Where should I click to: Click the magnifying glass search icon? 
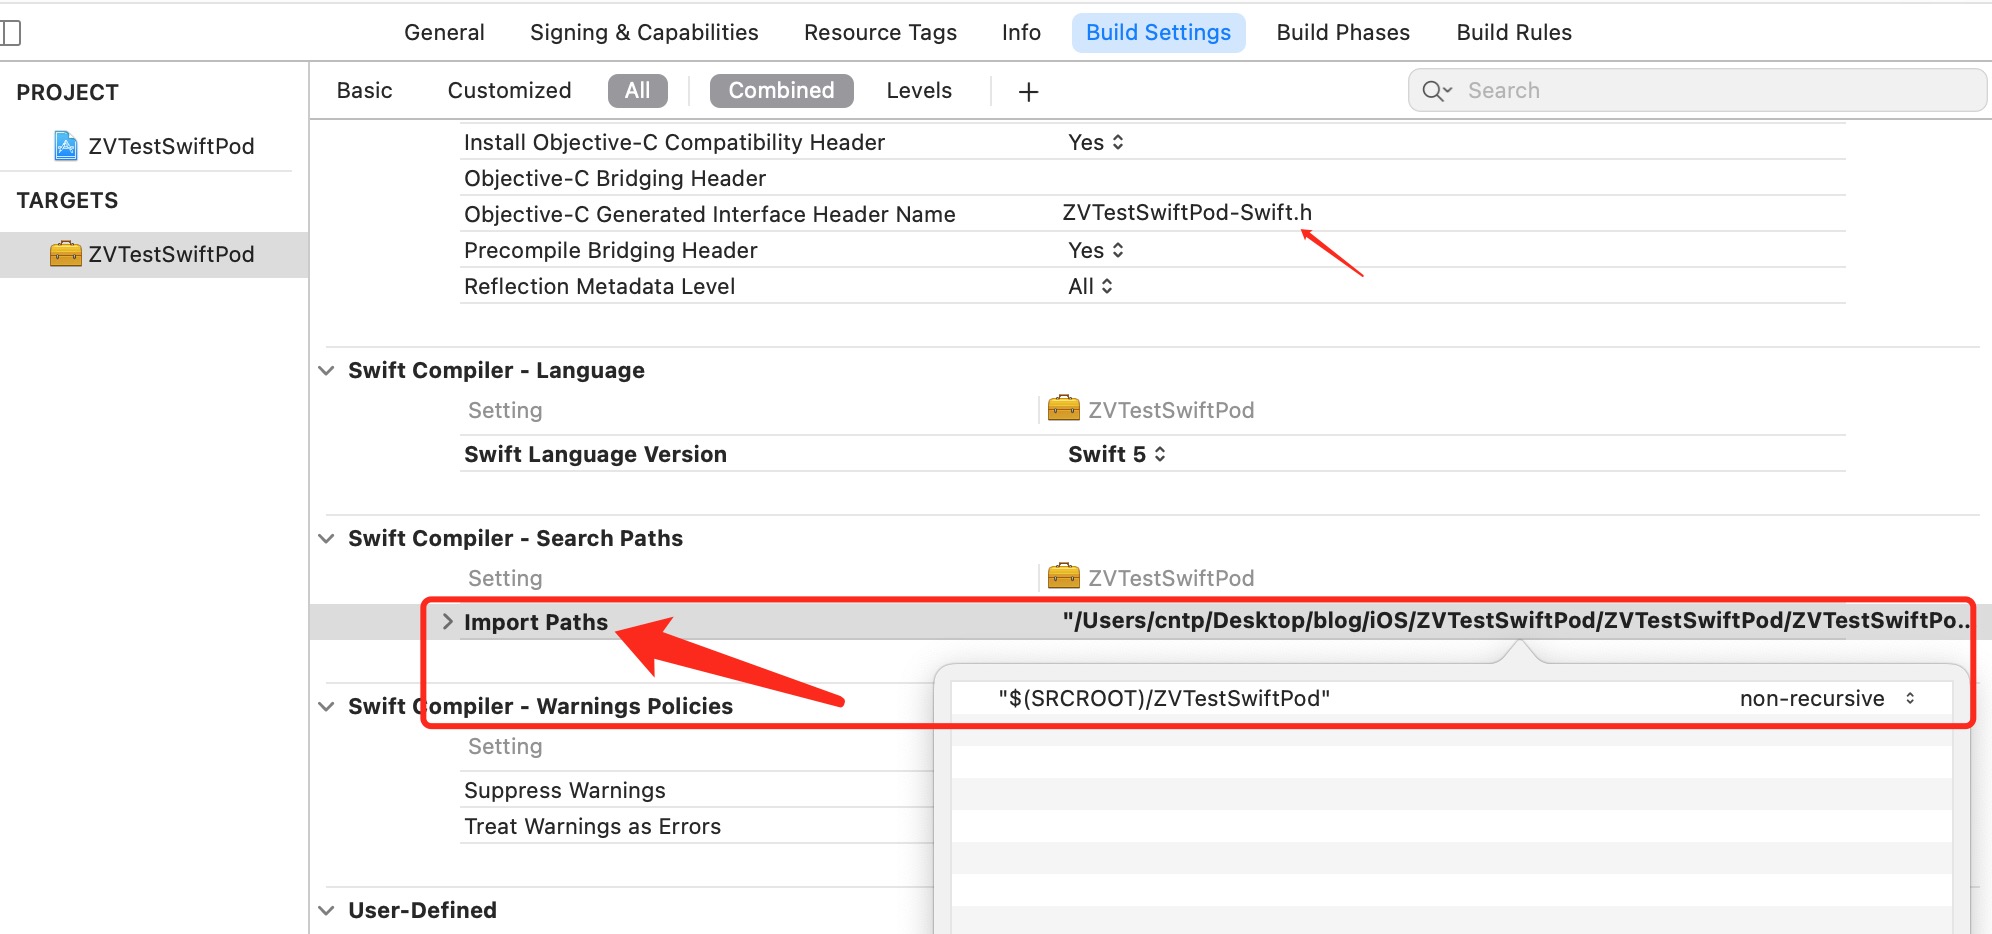[1434, 91]
